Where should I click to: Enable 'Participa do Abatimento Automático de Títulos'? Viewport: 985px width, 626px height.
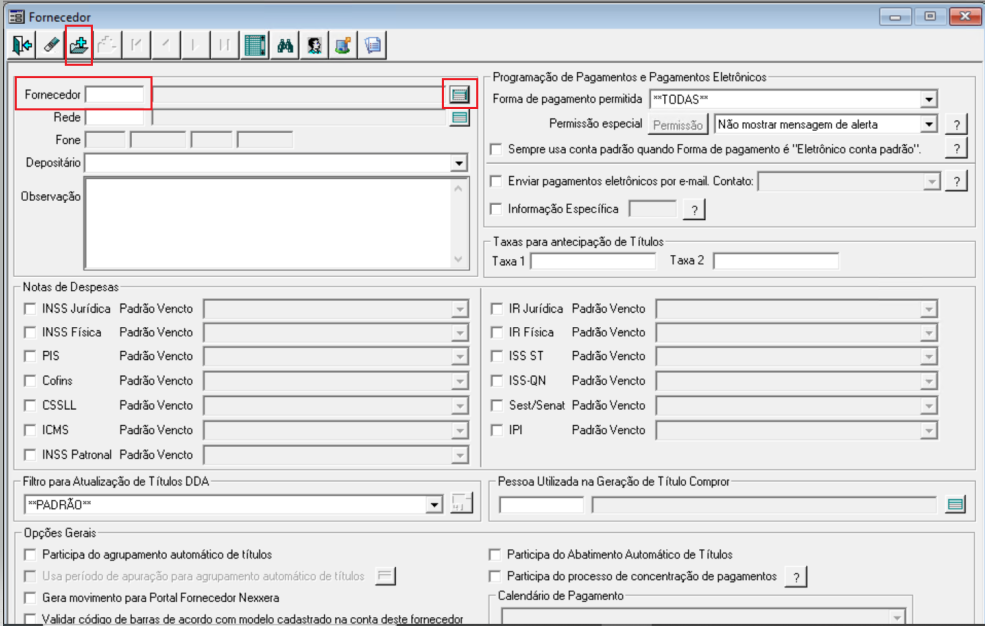point(495,554)
